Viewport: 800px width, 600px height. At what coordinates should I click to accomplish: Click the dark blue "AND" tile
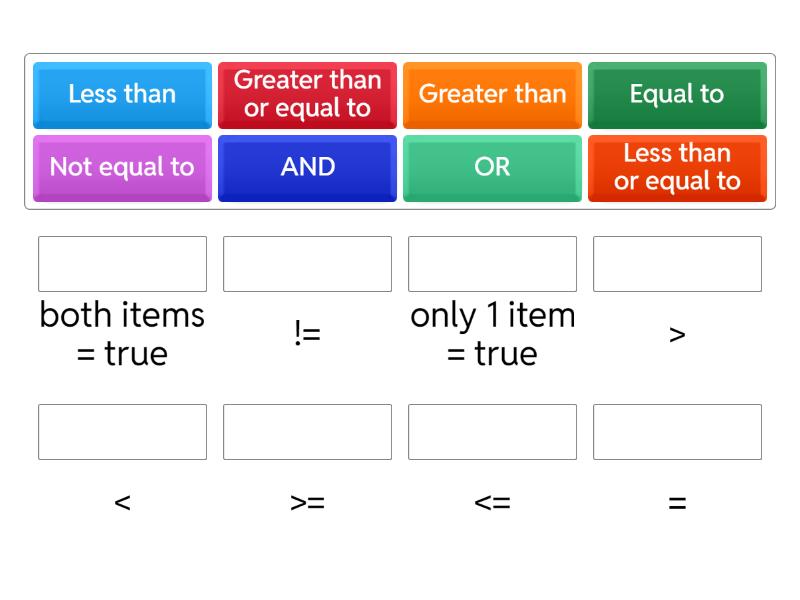click(x=307, y=167)
